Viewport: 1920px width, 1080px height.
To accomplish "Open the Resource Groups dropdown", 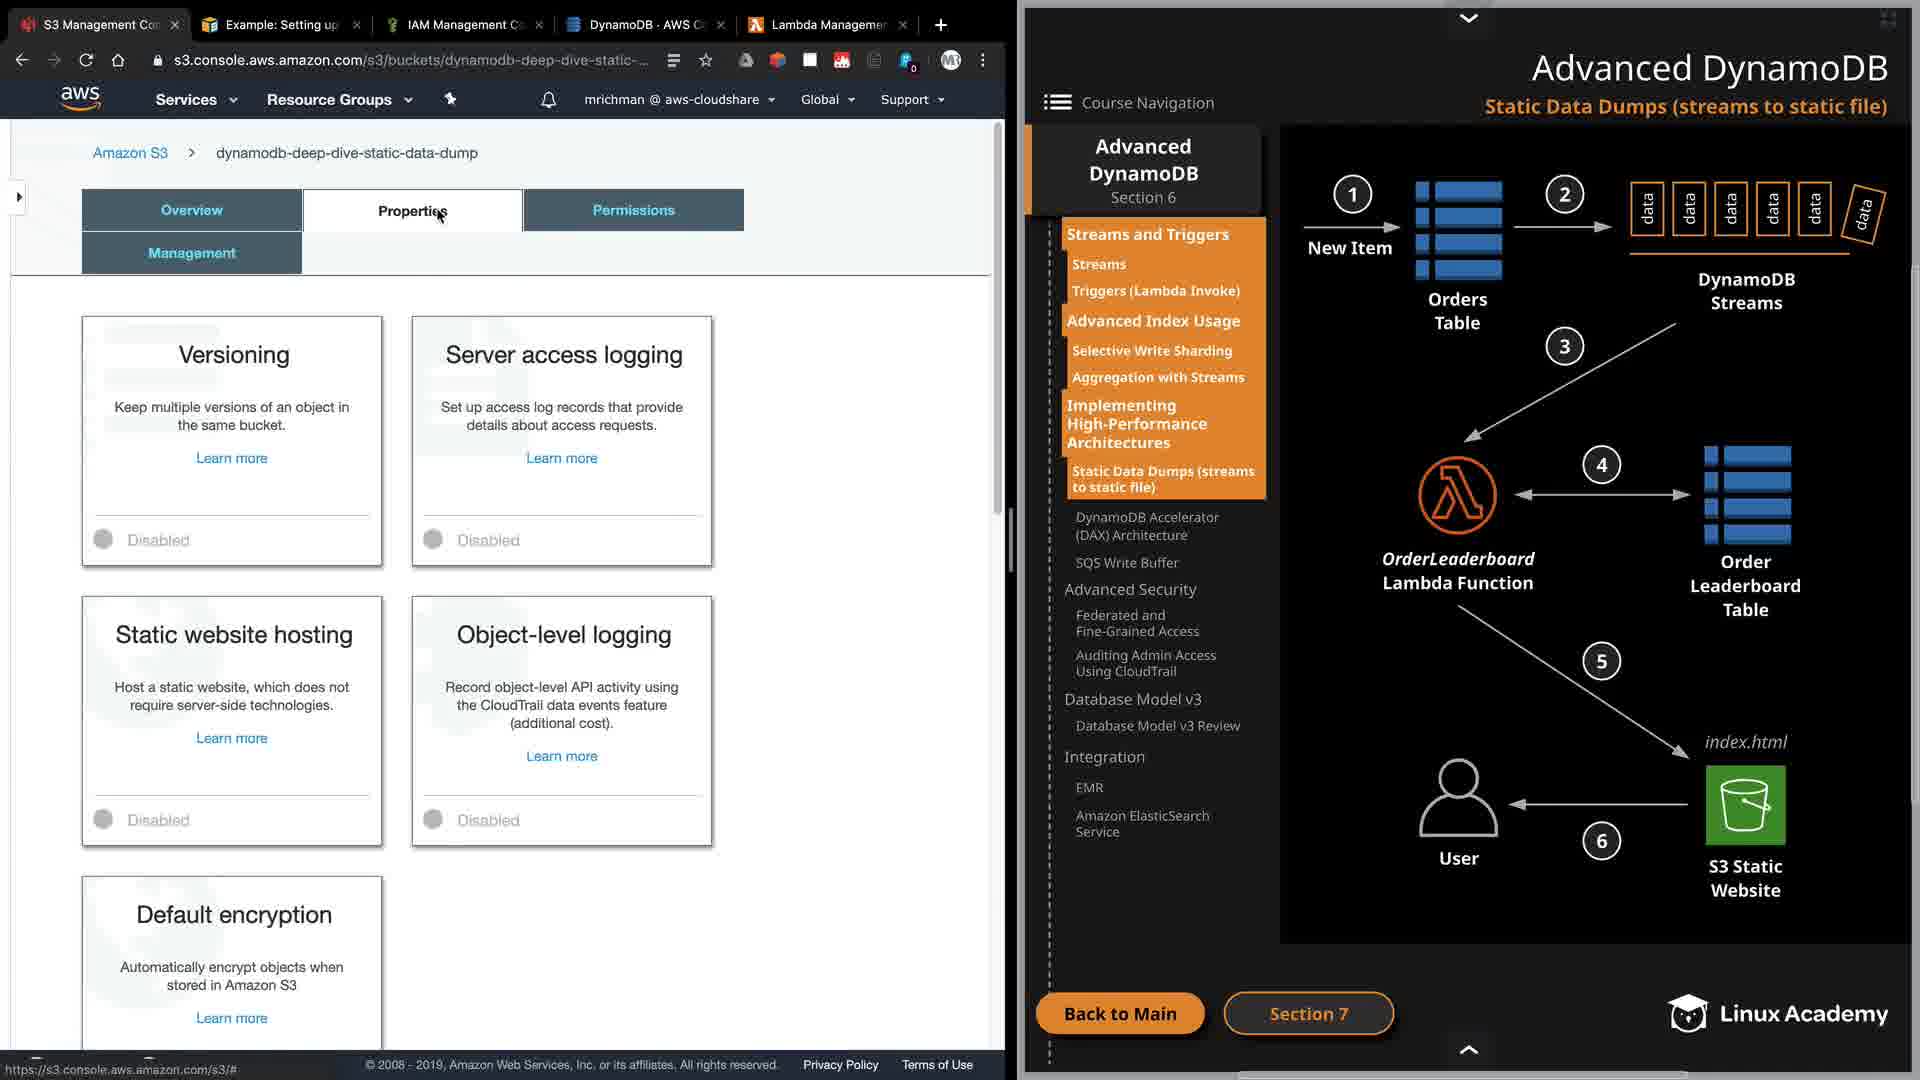I will click(339, 100).
